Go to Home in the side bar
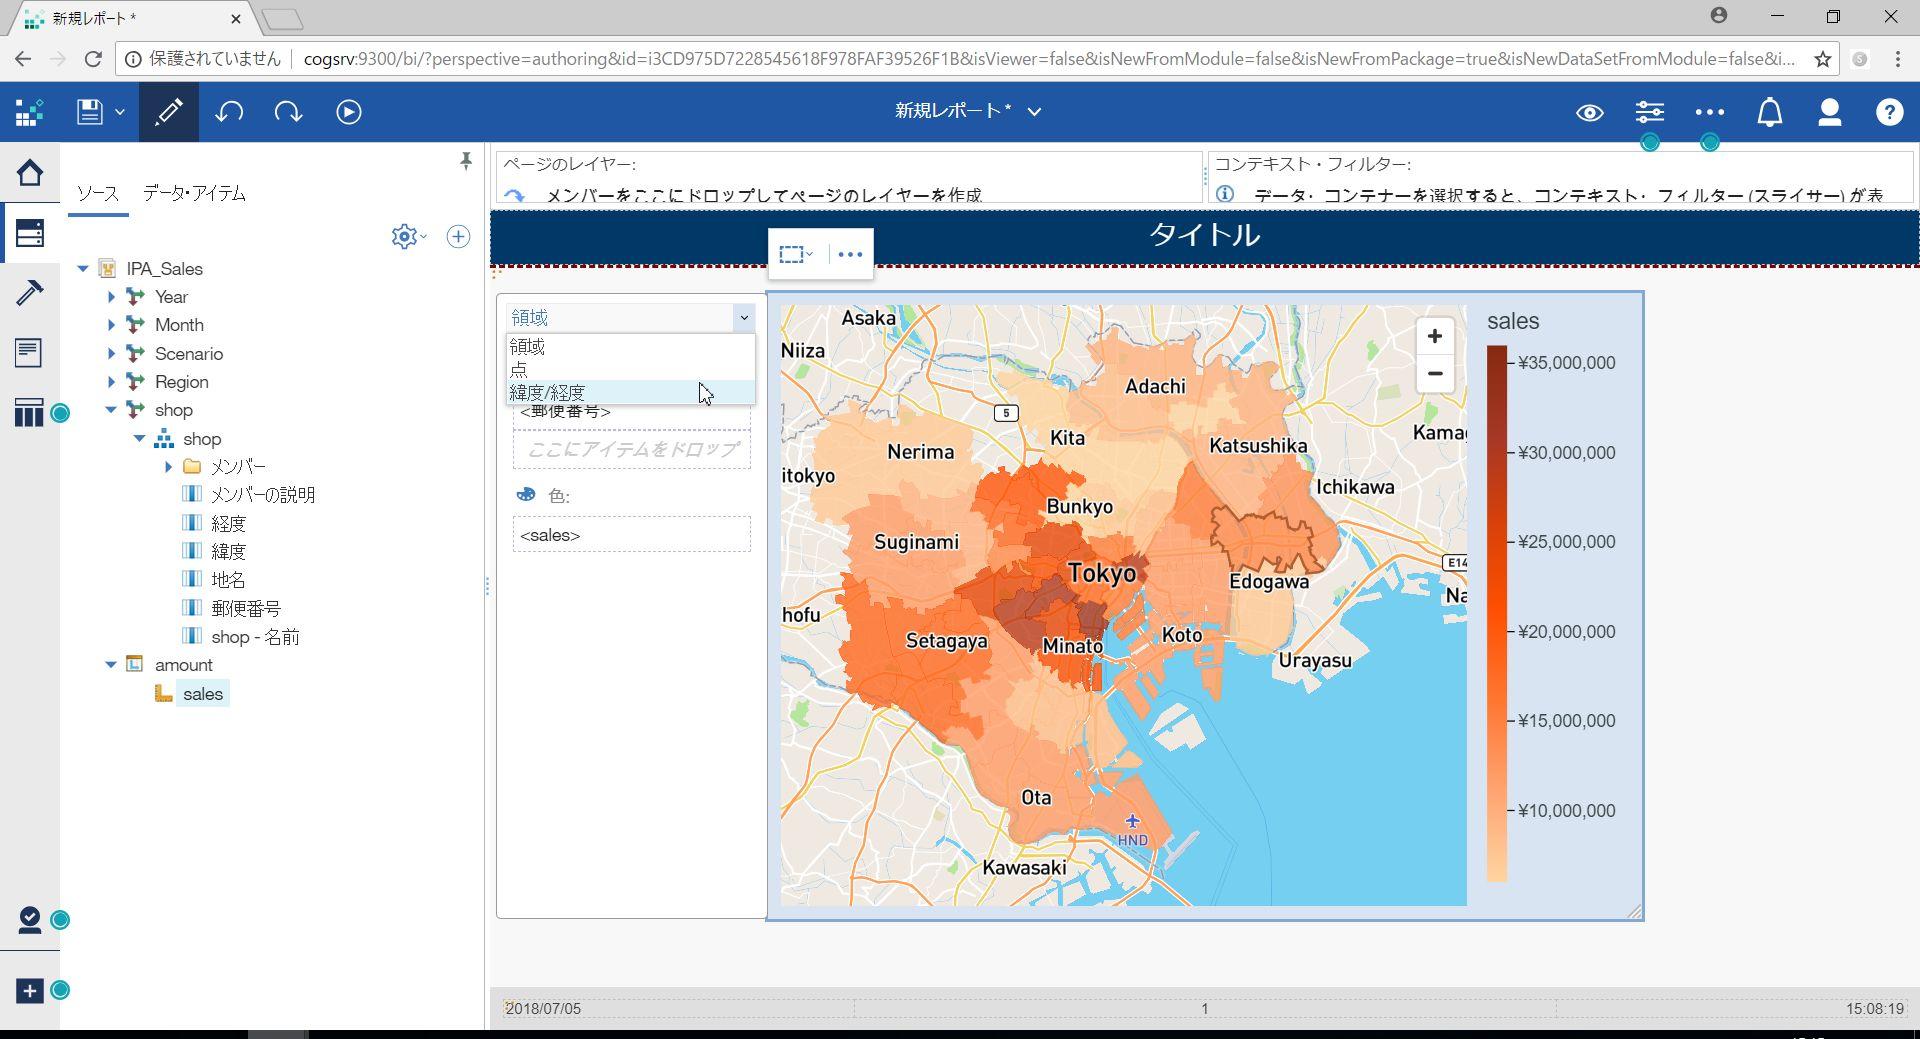 click(30, 173)
